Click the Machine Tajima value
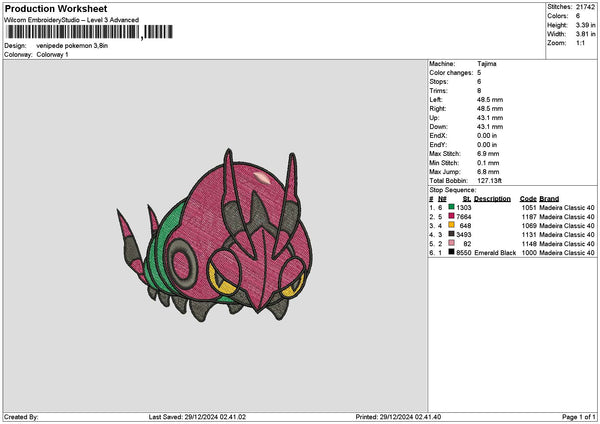Screen dimensions: 600x424 tap(487, 64)
